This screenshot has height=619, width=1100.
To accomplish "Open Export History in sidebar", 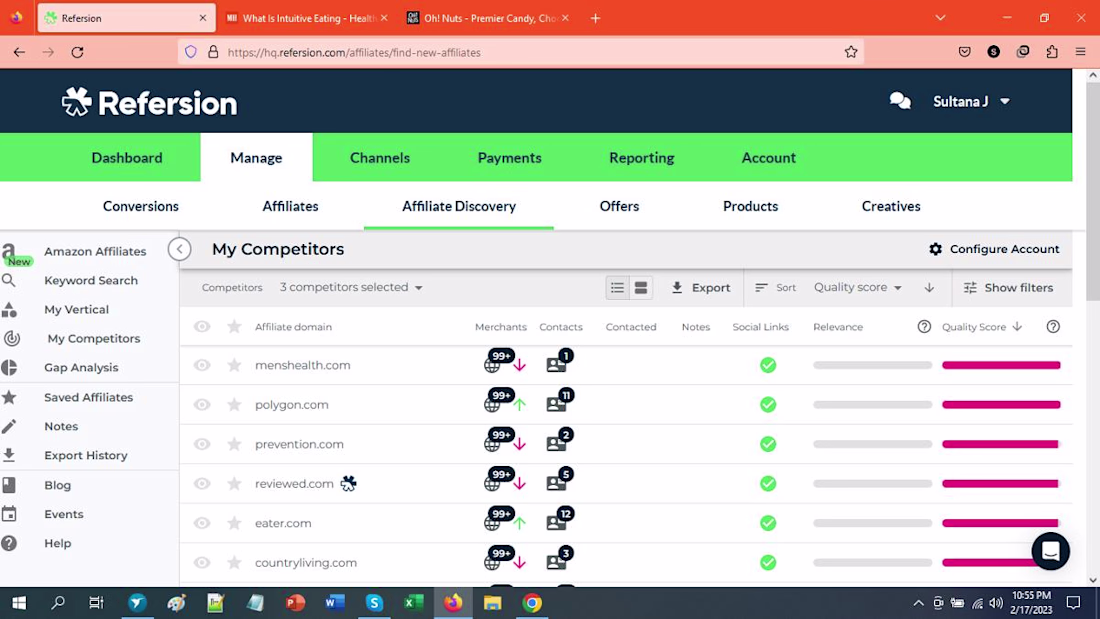I will coord(86,455).
